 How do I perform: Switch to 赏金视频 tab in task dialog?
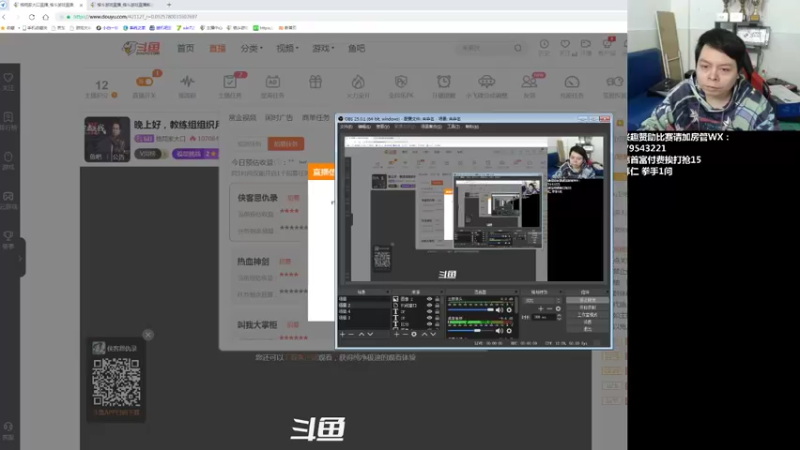[x=242, y=118]
